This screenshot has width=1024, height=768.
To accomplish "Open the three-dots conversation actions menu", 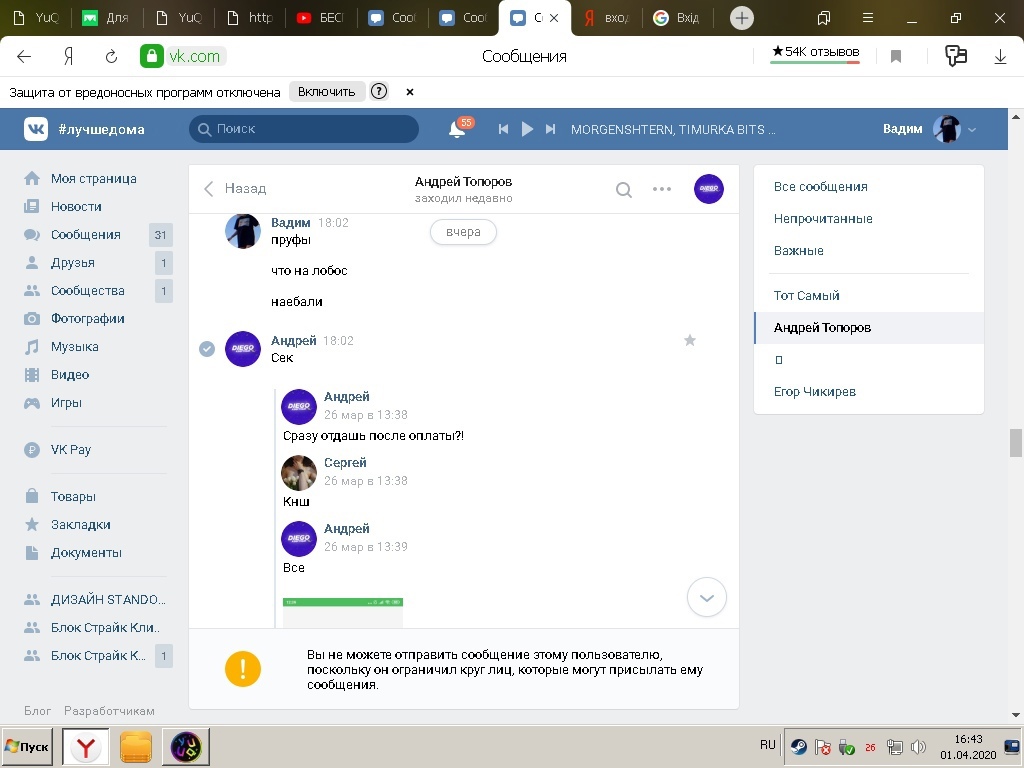I will click(x=662, y=189).
